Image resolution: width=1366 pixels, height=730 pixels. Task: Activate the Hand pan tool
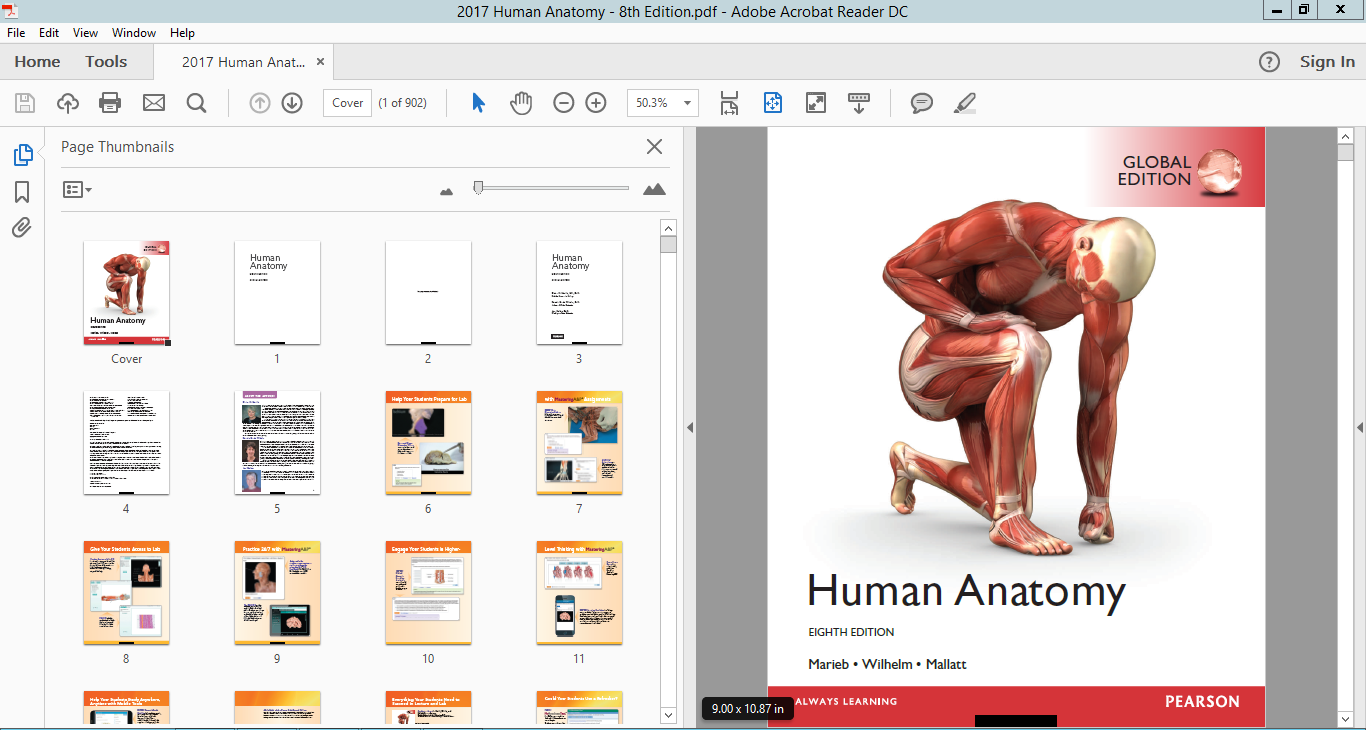click(x=521, y=103)
